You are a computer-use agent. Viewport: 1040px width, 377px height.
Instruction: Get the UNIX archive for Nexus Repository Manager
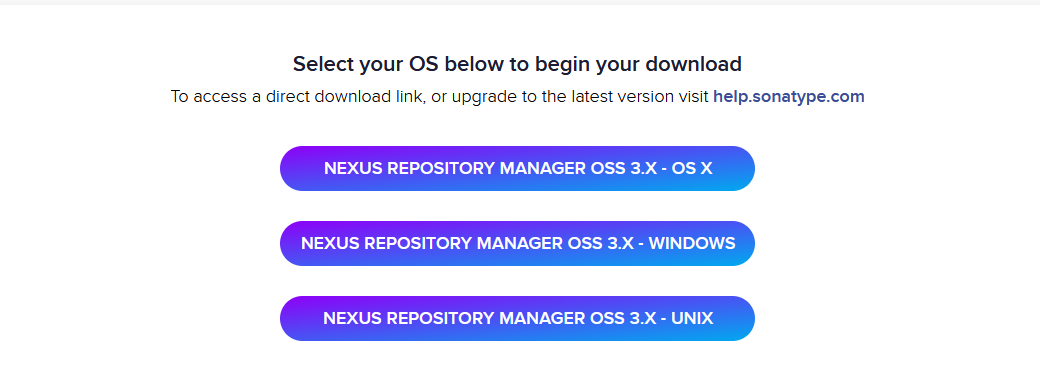pos(517,319)
